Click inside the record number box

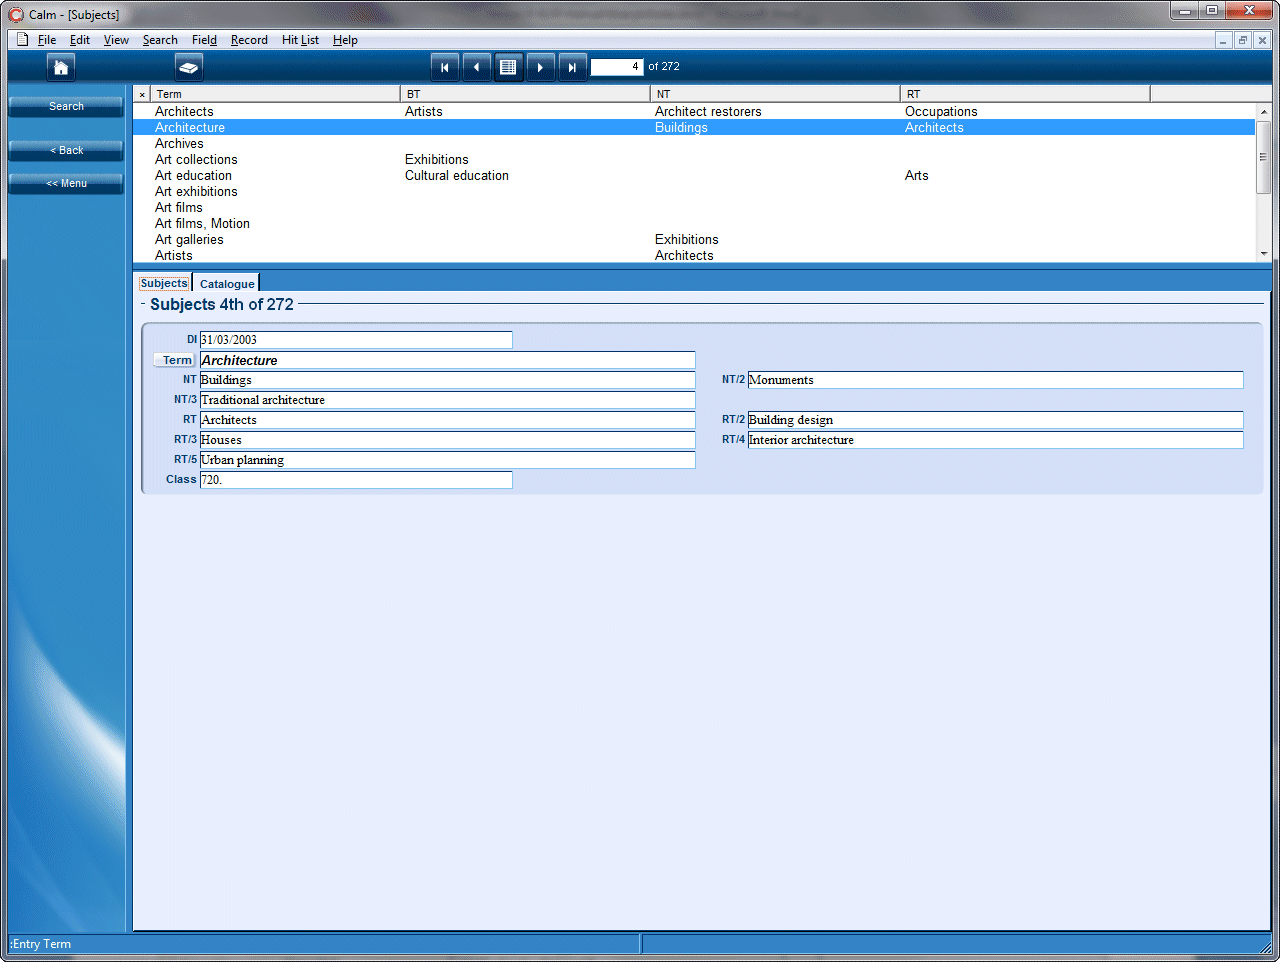coord(617,66)
